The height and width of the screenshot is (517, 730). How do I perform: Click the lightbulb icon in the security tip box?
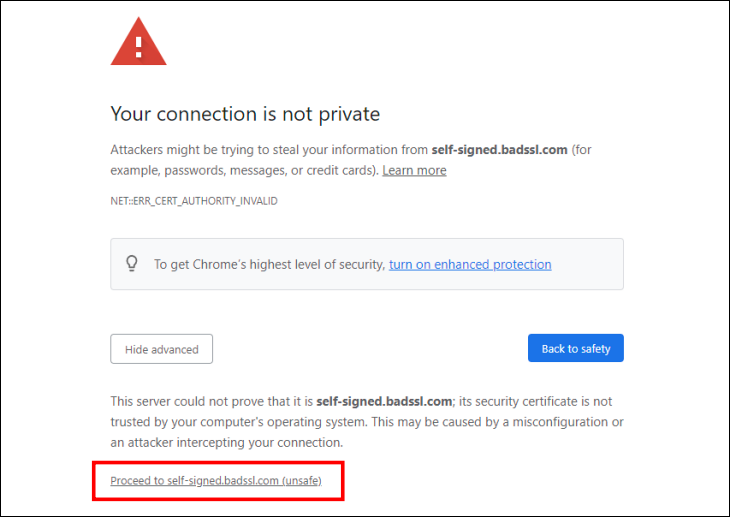[132, 264]
